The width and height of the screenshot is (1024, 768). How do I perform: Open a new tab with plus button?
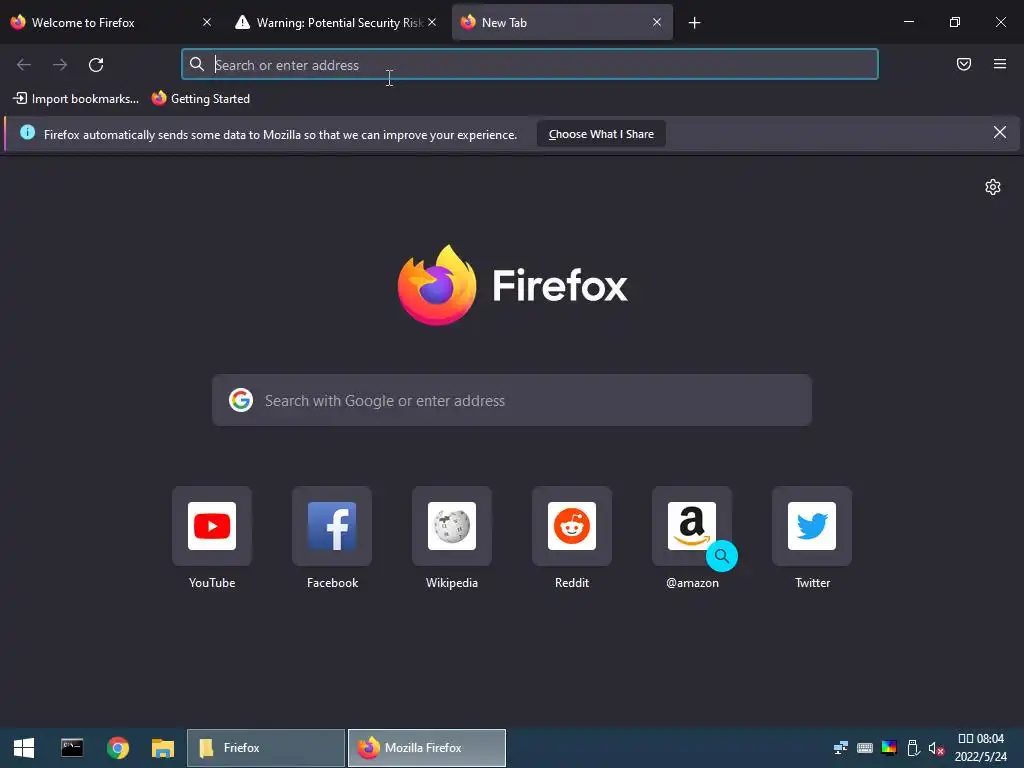coord(694,23)
